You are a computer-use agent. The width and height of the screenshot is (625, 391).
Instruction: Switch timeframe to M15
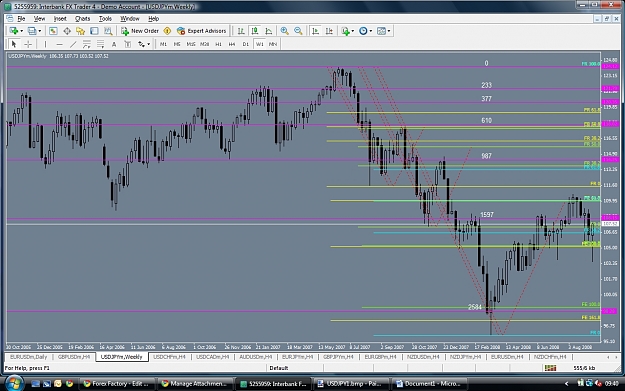tap(191, 44)
